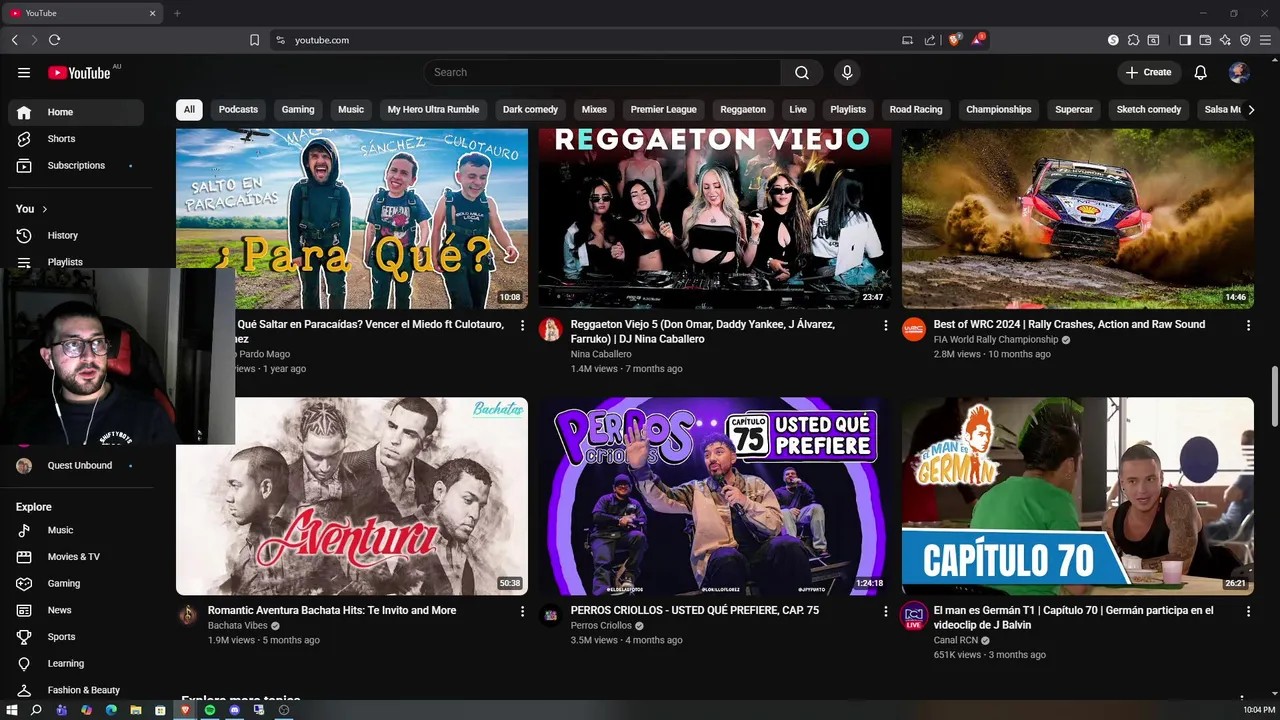The height and width of the screenshot is (720, 1280).
Task: Click the Create button
Action: point(1148,72)
